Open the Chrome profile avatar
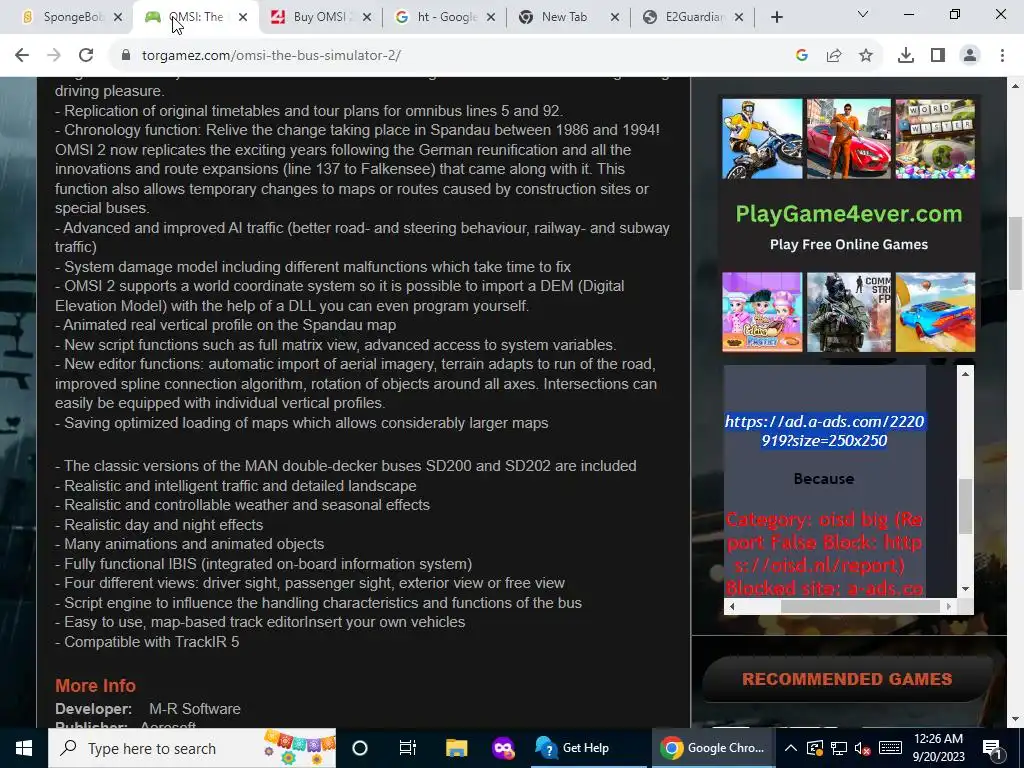Viewport: 1024px width, 768px height. coord(970,56)
